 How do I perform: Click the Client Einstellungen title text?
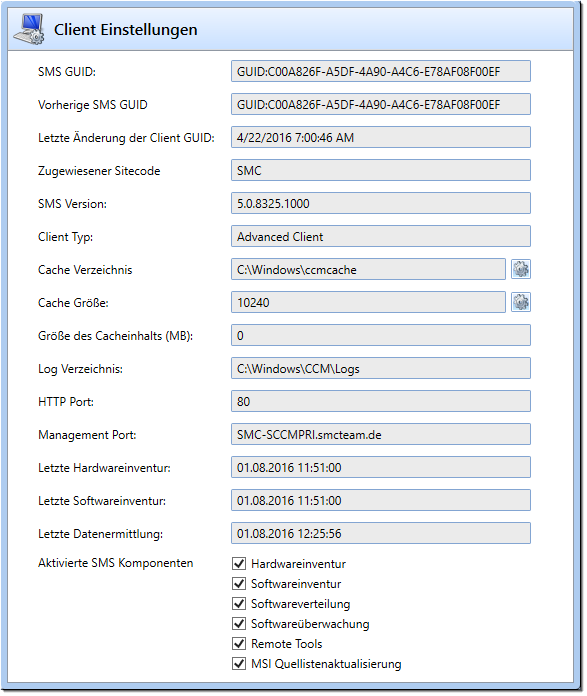pos(126,30)
